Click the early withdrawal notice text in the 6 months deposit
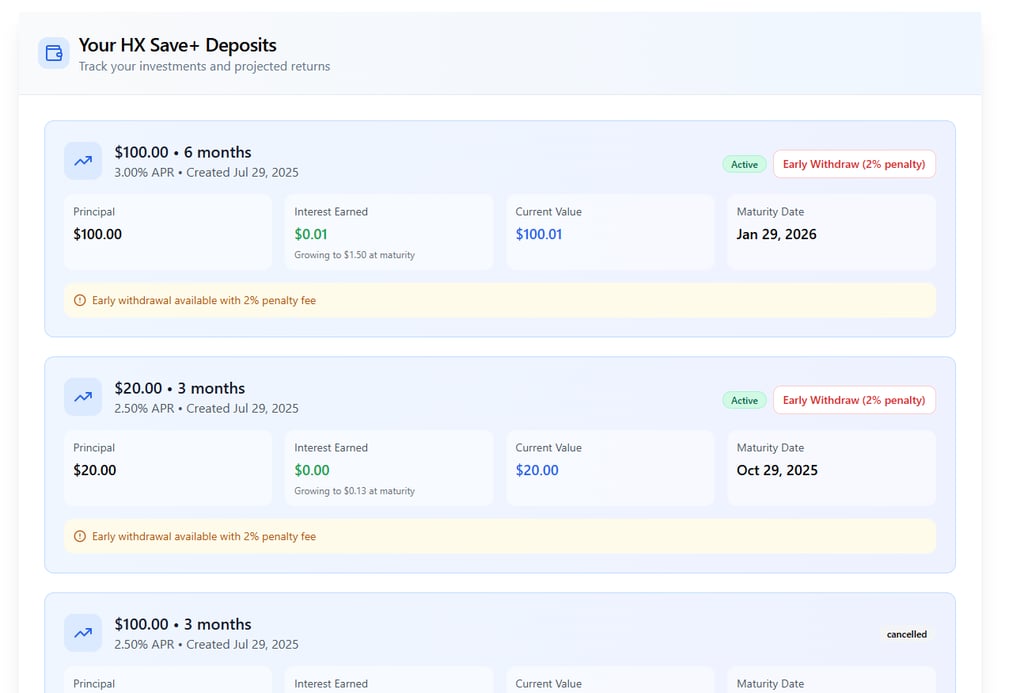The width and height of the screenshot is (1024, 693). tap(204, 300)
